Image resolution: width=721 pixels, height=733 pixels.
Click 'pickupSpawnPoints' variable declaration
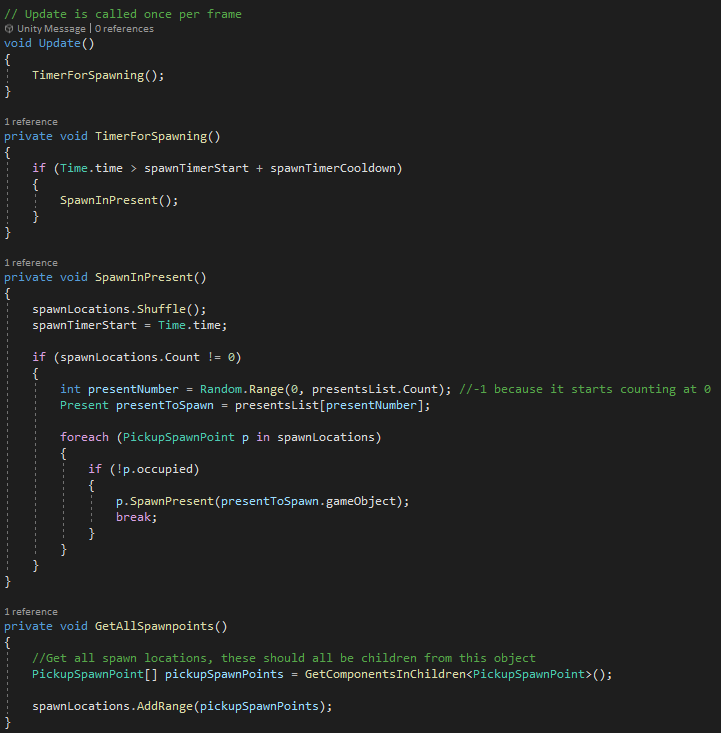click(224, 675)
